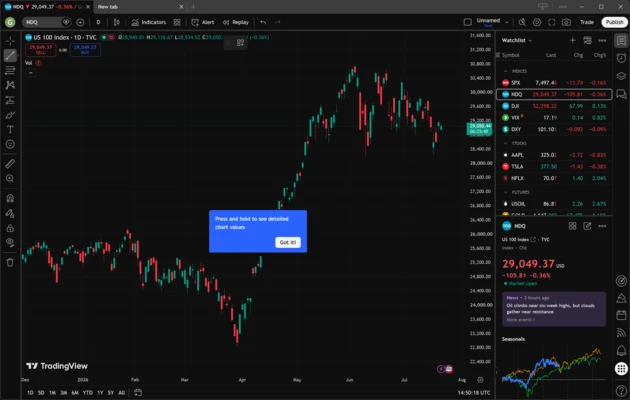Add a symbol to the watchlist

point(573,40)
